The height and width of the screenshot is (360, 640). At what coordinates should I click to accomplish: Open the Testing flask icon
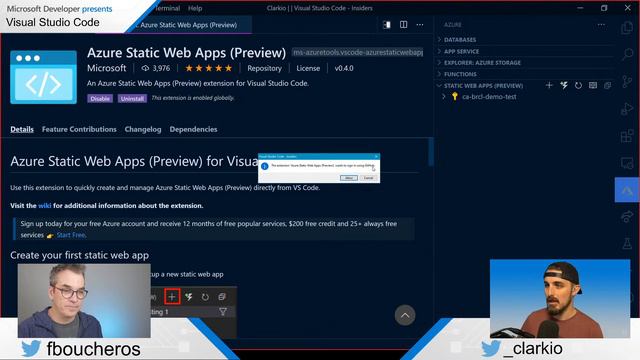pos(627,243)
